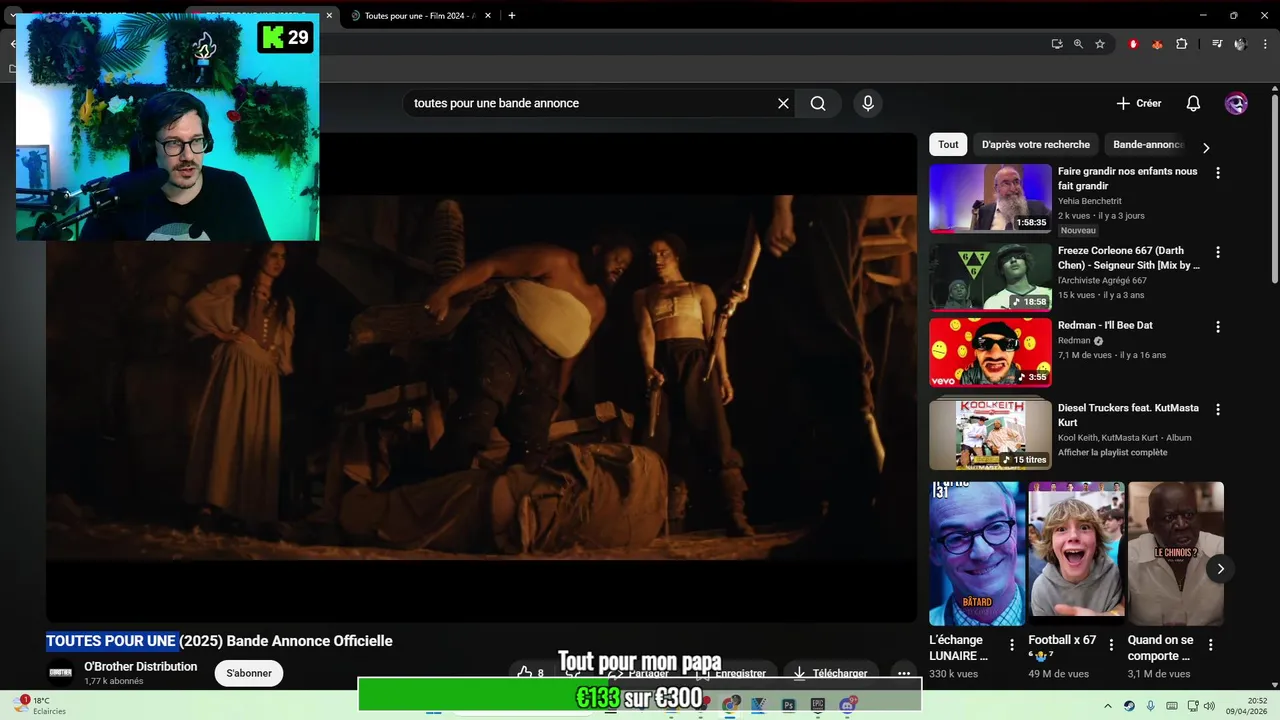Open options for L'échange LUNAIRE short
The image size is (1280, 720).
coord(1011,645)
